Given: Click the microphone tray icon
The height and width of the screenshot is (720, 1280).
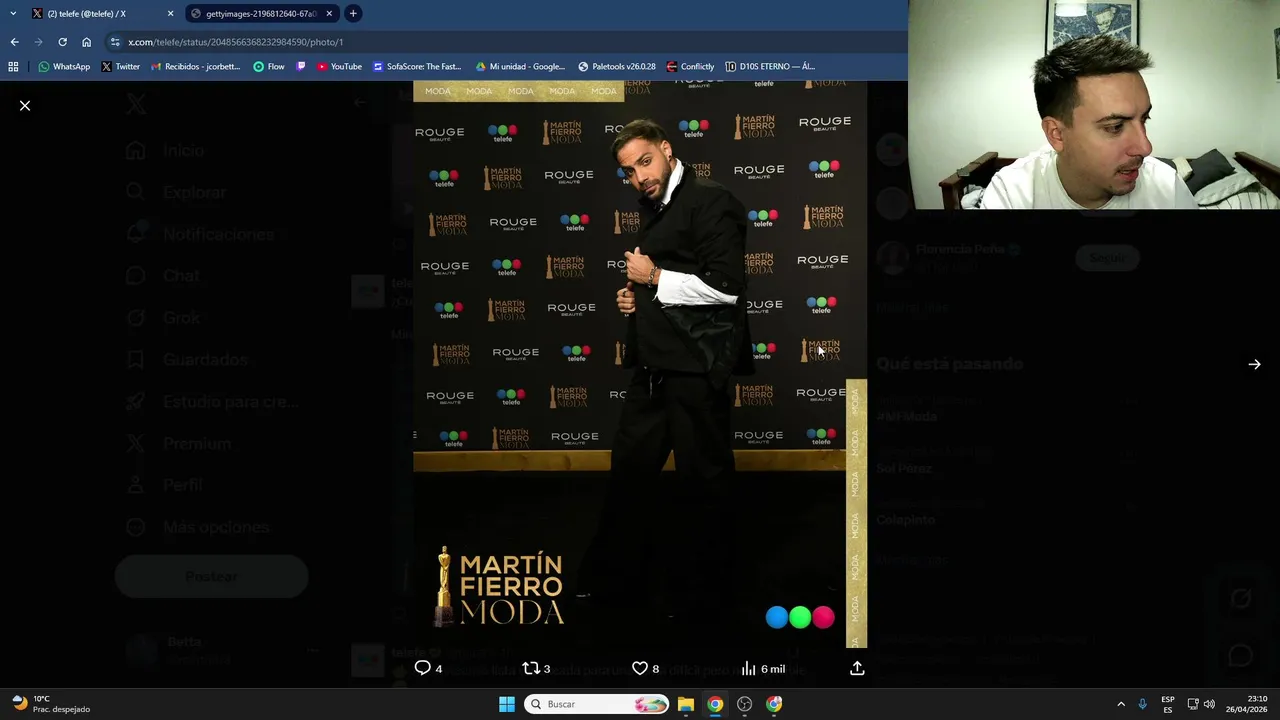Looking at the screenshot, I should pyautogui.click(x=1142, y=704).
